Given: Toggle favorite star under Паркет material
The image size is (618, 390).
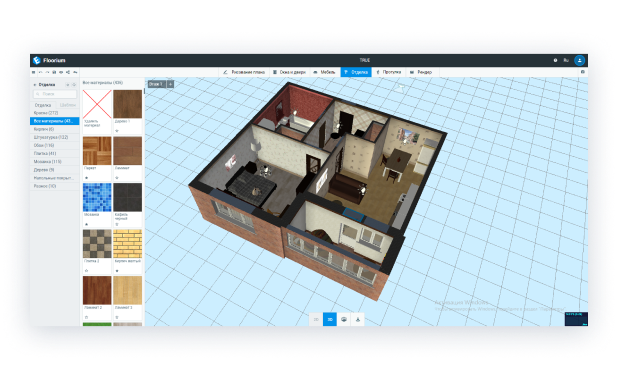Looking at the screenshot, I should 87,178.
